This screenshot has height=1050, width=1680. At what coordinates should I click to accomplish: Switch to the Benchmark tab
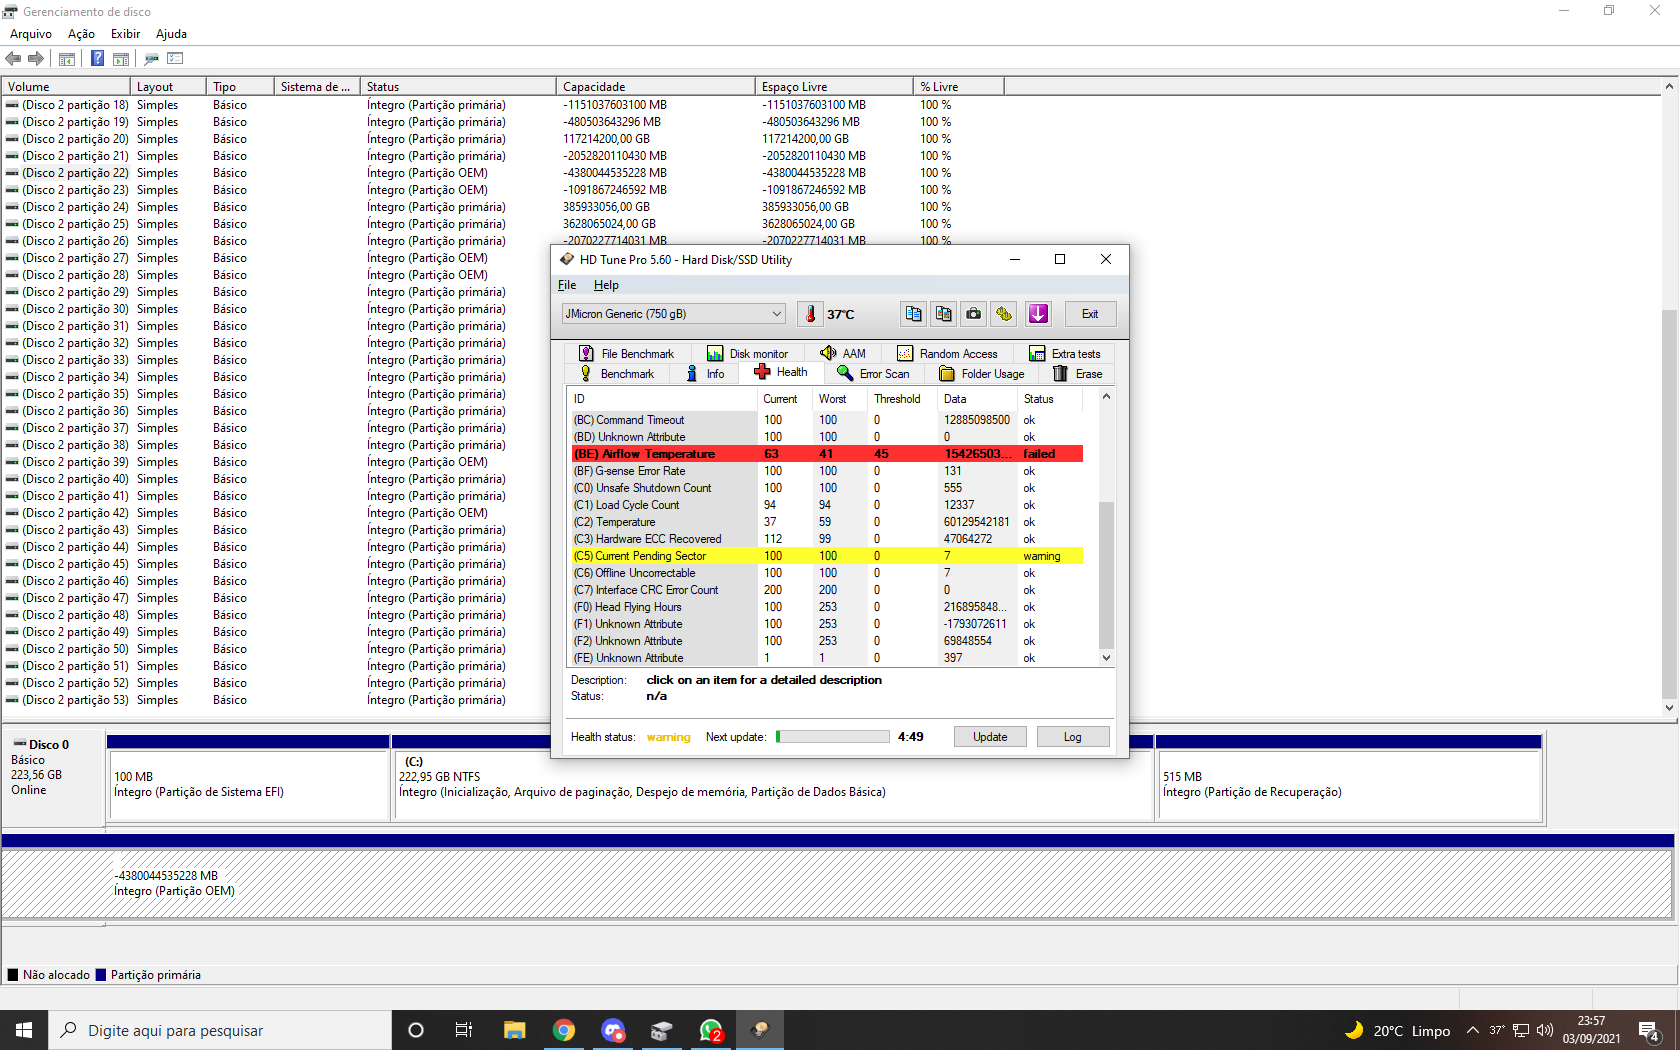coord(617,374)
